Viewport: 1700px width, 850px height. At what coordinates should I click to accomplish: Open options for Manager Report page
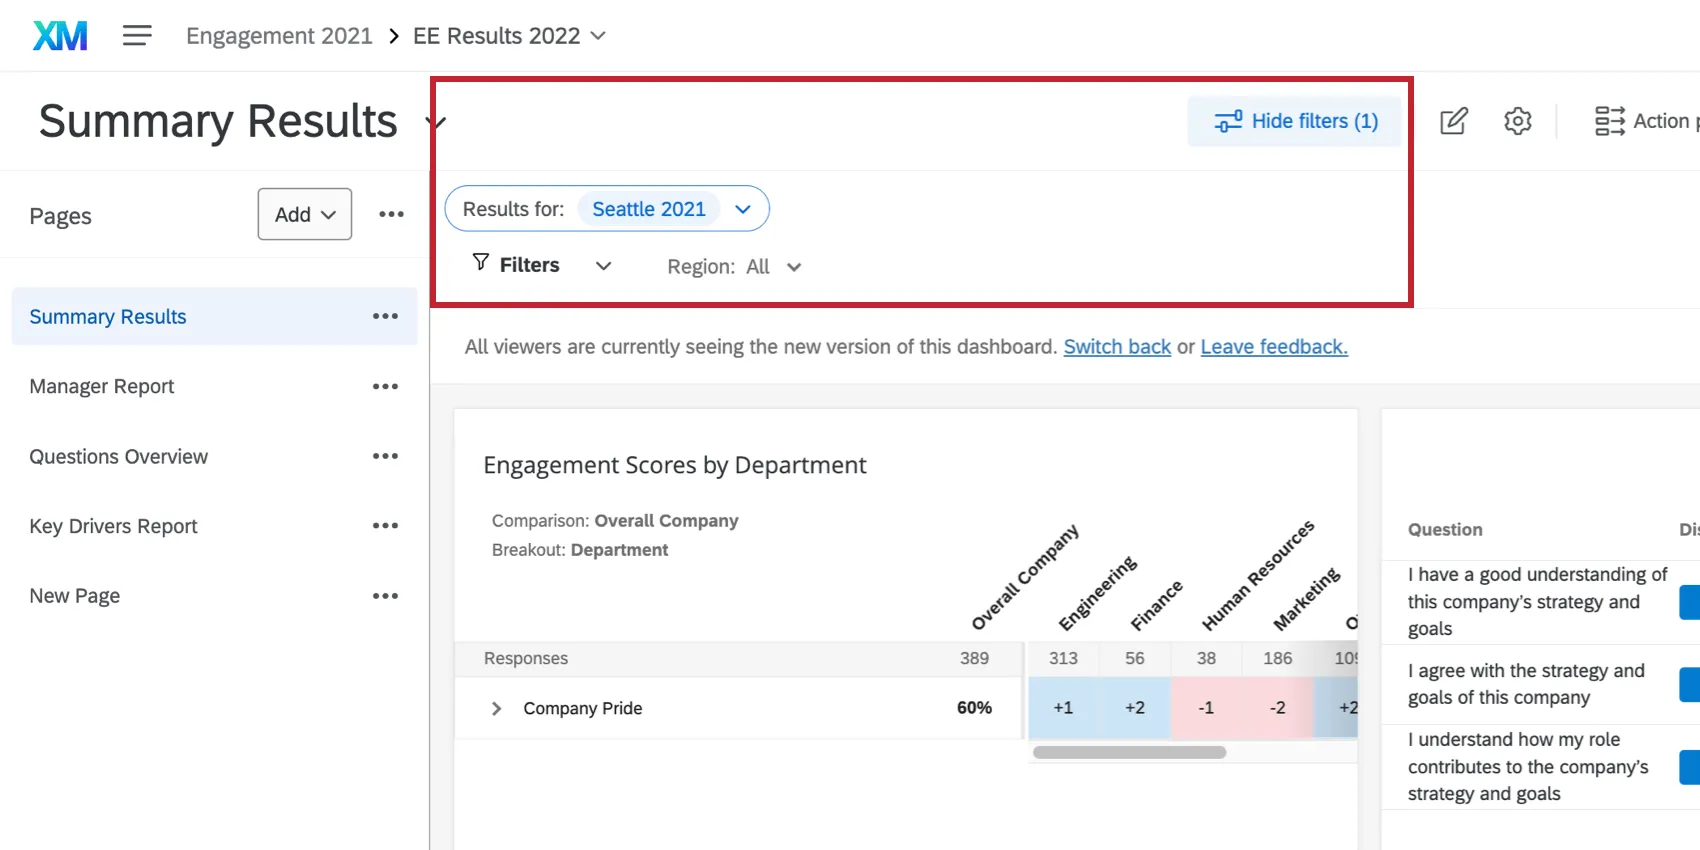(x=385, y=387)
